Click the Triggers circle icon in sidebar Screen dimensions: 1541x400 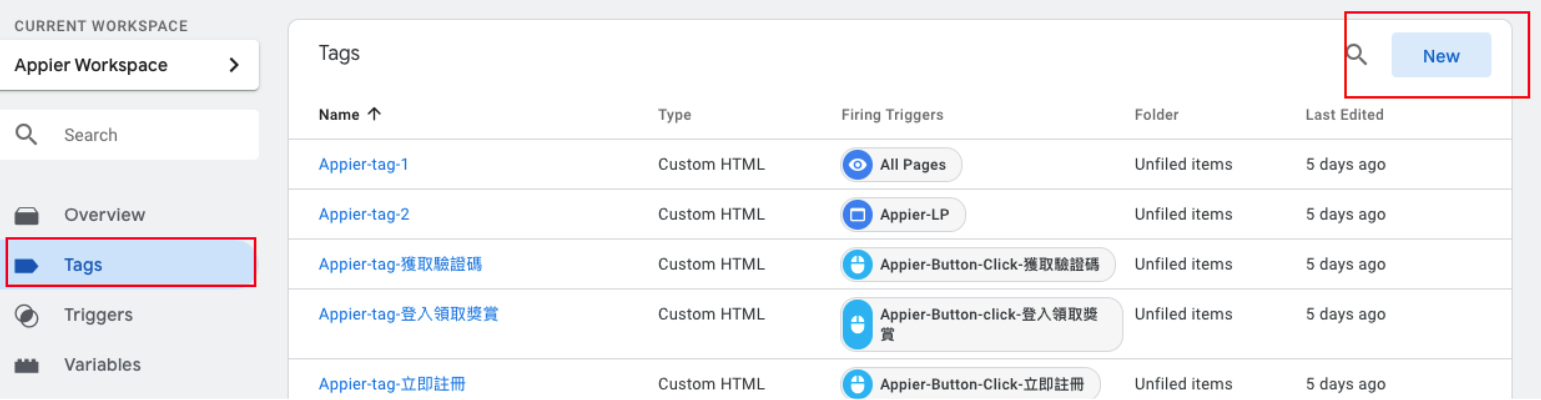[28, 315]
